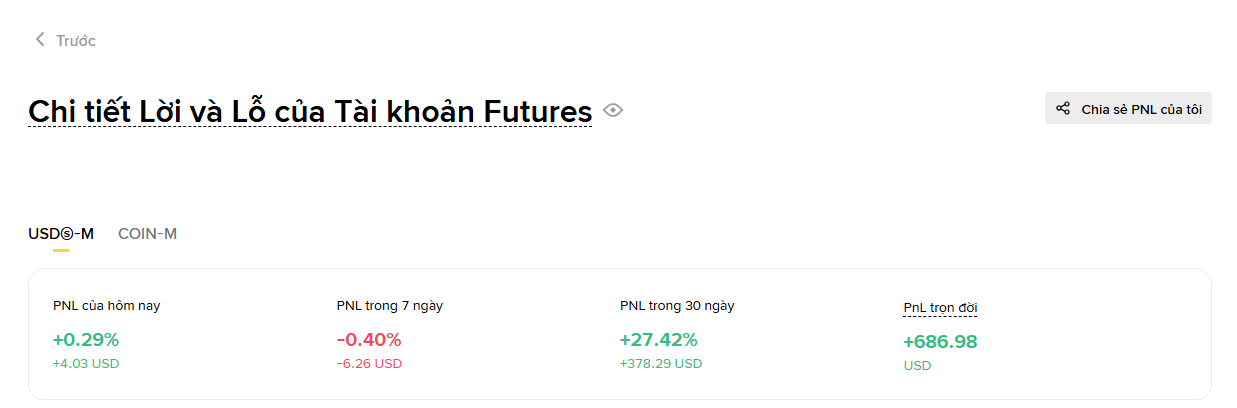Click the "PNL của hôm nay" label

tap(106, 306)
